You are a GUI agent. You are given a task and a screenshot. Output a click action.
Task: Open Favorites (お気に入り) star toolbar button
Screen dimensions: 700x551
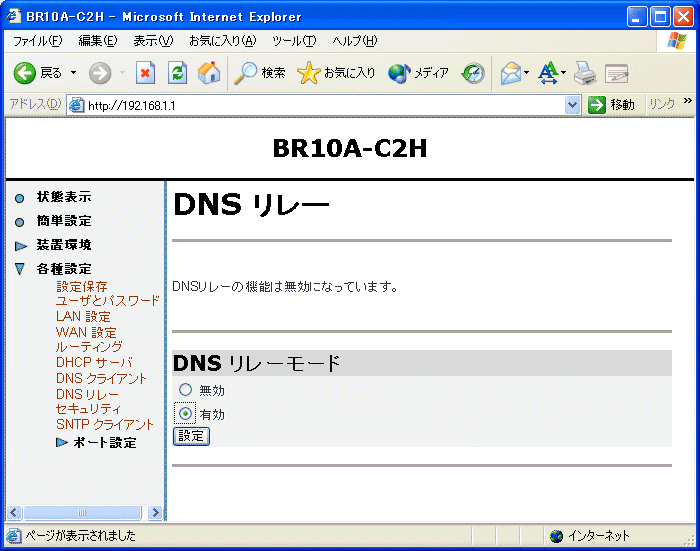click(x=336, y=73)
